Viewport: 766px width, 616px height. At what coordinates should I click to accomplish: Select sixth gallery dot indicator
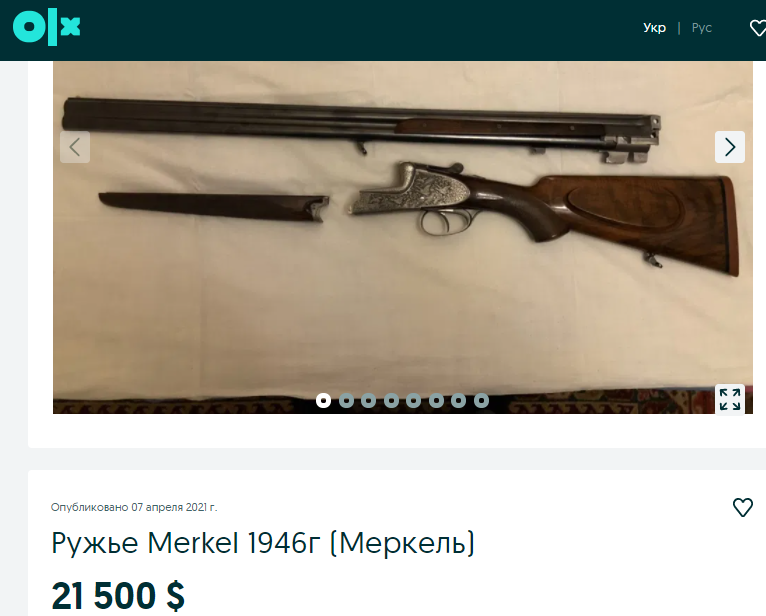click(x=436, y=401)
